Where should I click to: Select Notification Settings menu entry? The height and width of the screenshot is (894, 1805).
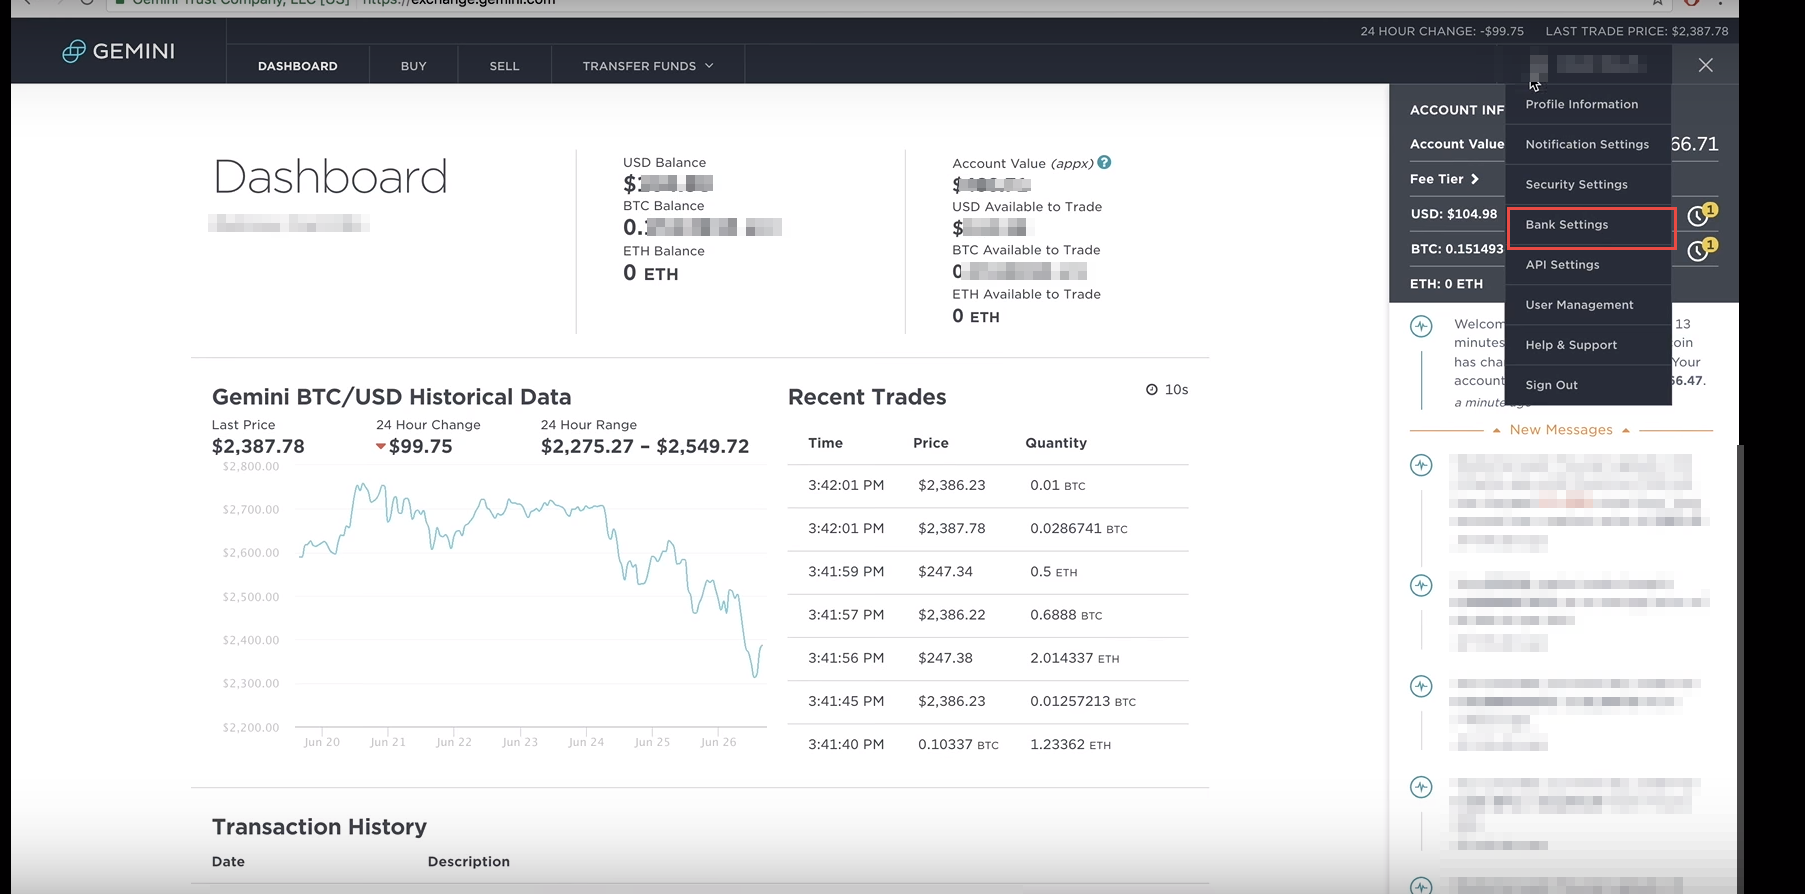pyautogui.click(x=1588, y=144)
